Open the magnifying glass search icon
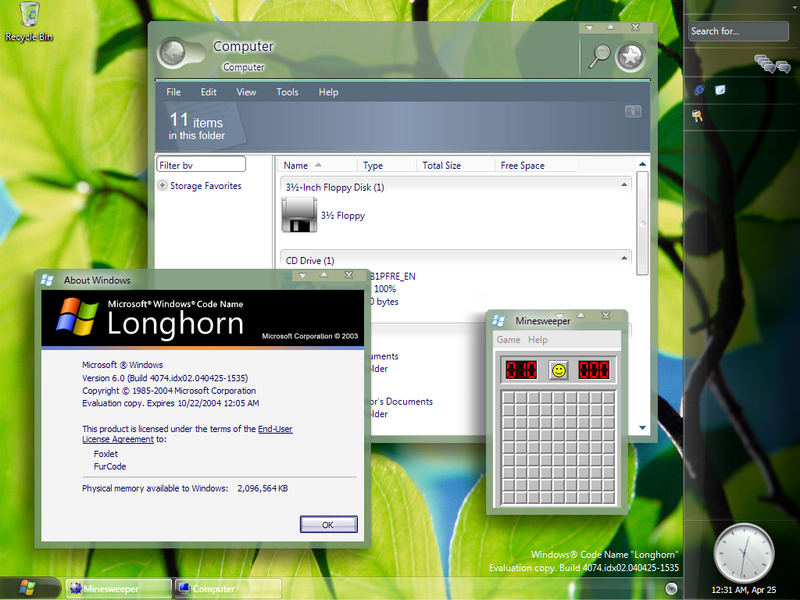800x600 pixels. pyautogui.click(x=599, y=56)
